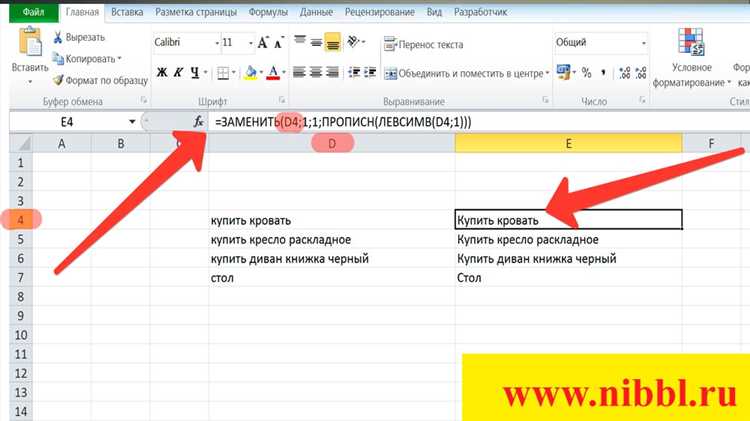Increase decimal places
This screenshot has height=421, width=750.
[625, 73]
